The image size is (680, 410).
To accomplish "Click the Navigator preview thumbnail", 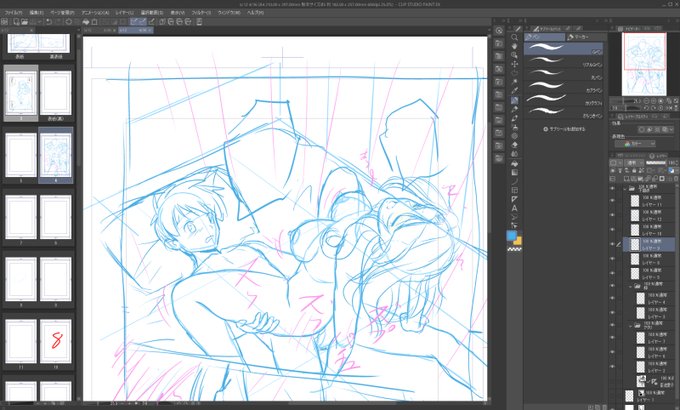I will point(644,64).
